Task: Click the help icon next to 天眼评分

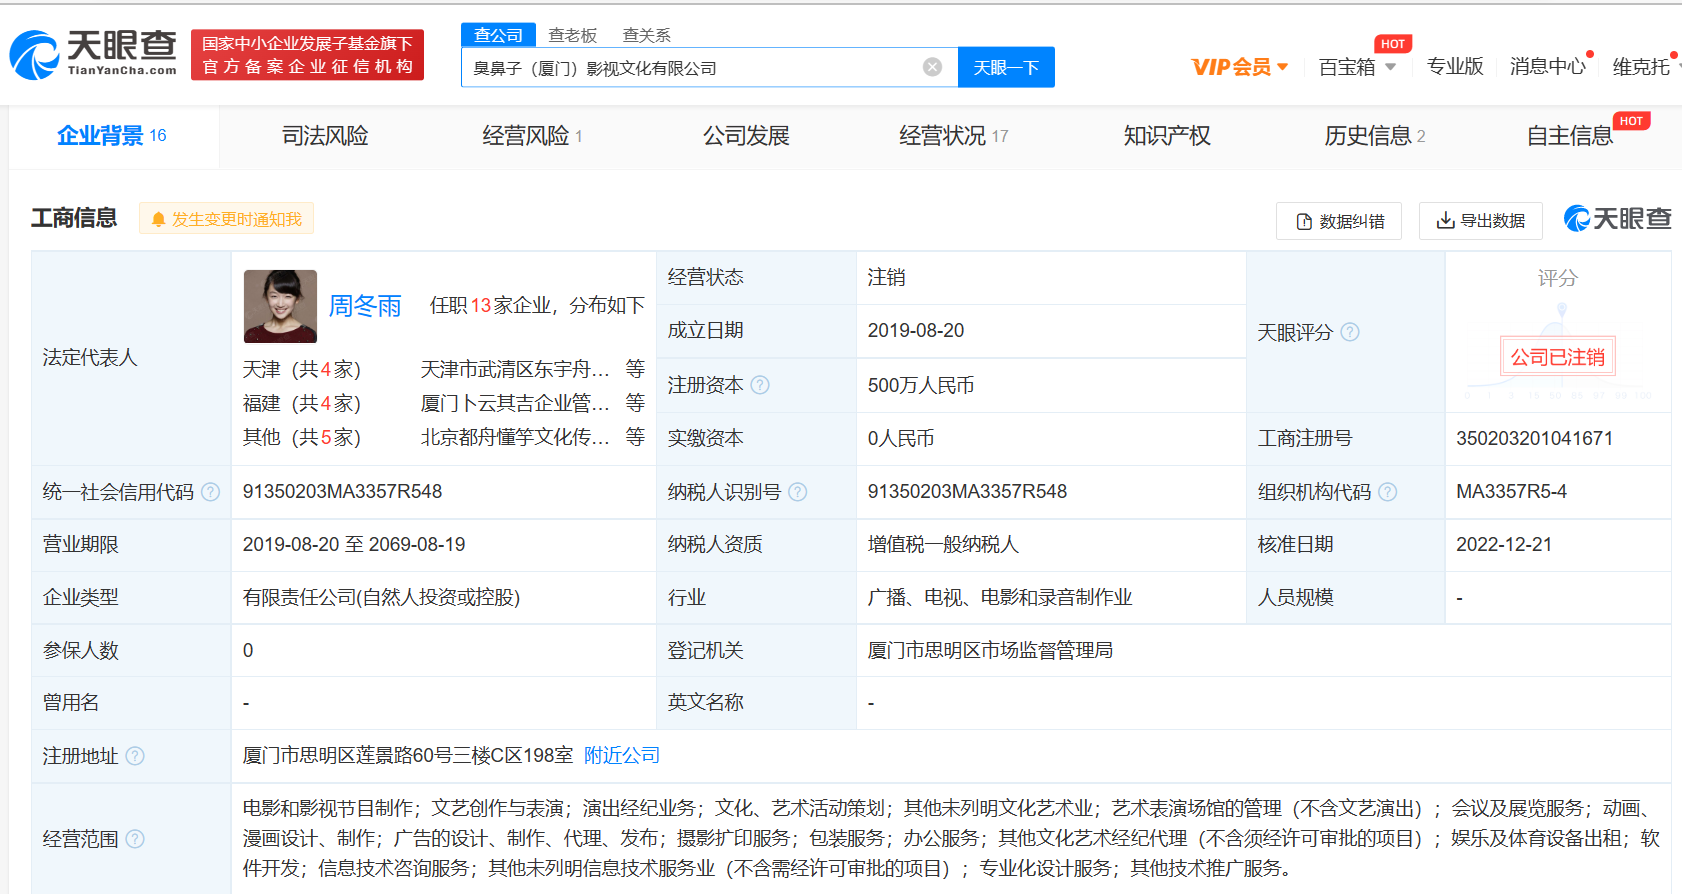Action: pyautogui.click(x=1350, y=332)
